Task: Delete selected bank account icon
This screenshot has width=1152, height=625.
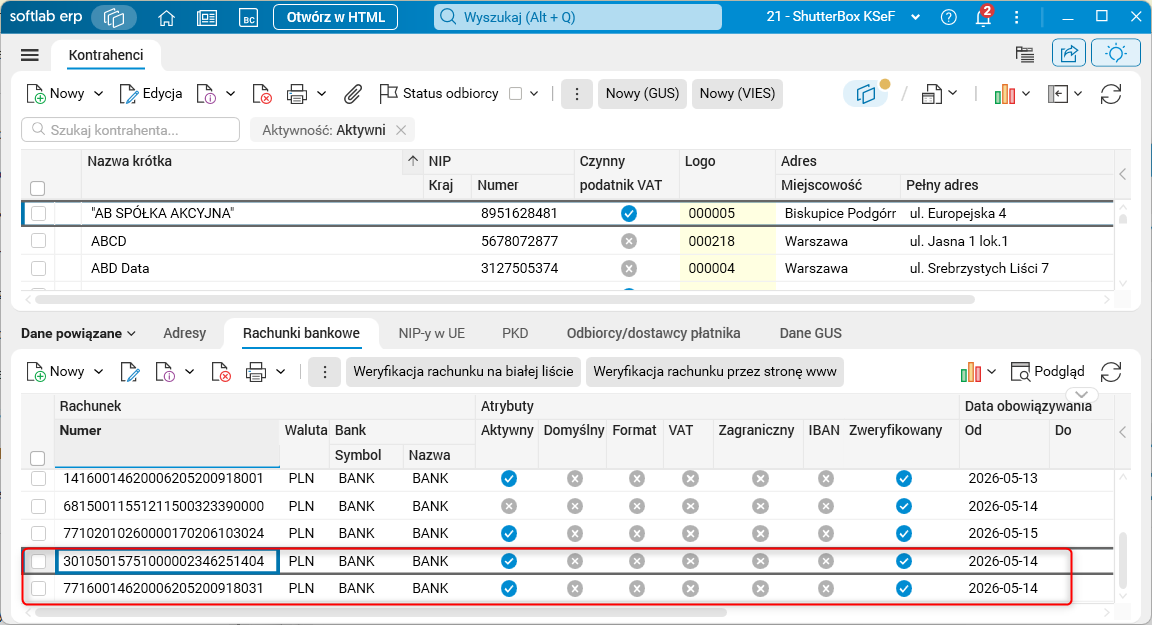Action: coord(221,372)
